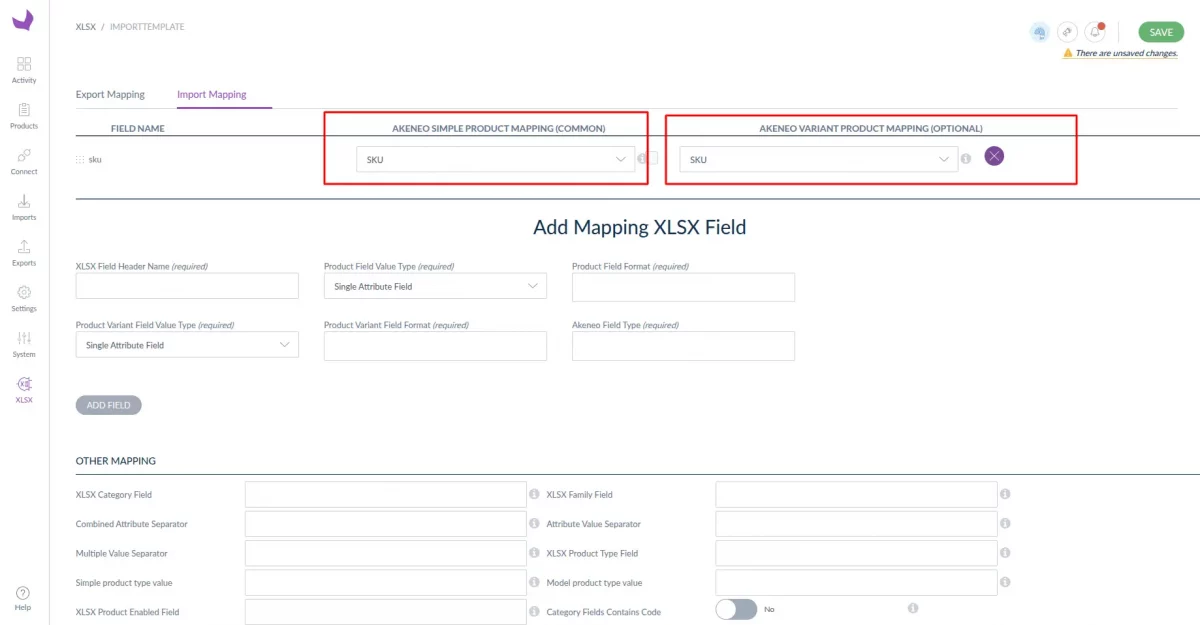Screen dimensions: 1200x625
Task: Click the 'Add Mapping XLSX Field' heading
Action: 639,227
